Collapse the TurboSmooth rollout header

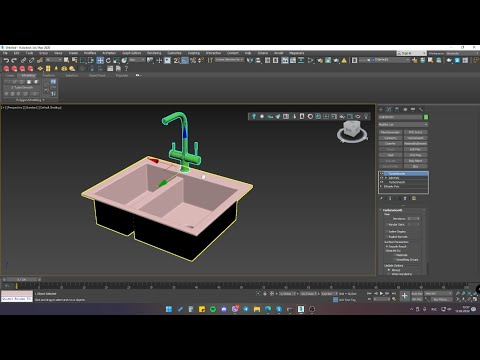point(392,210)
